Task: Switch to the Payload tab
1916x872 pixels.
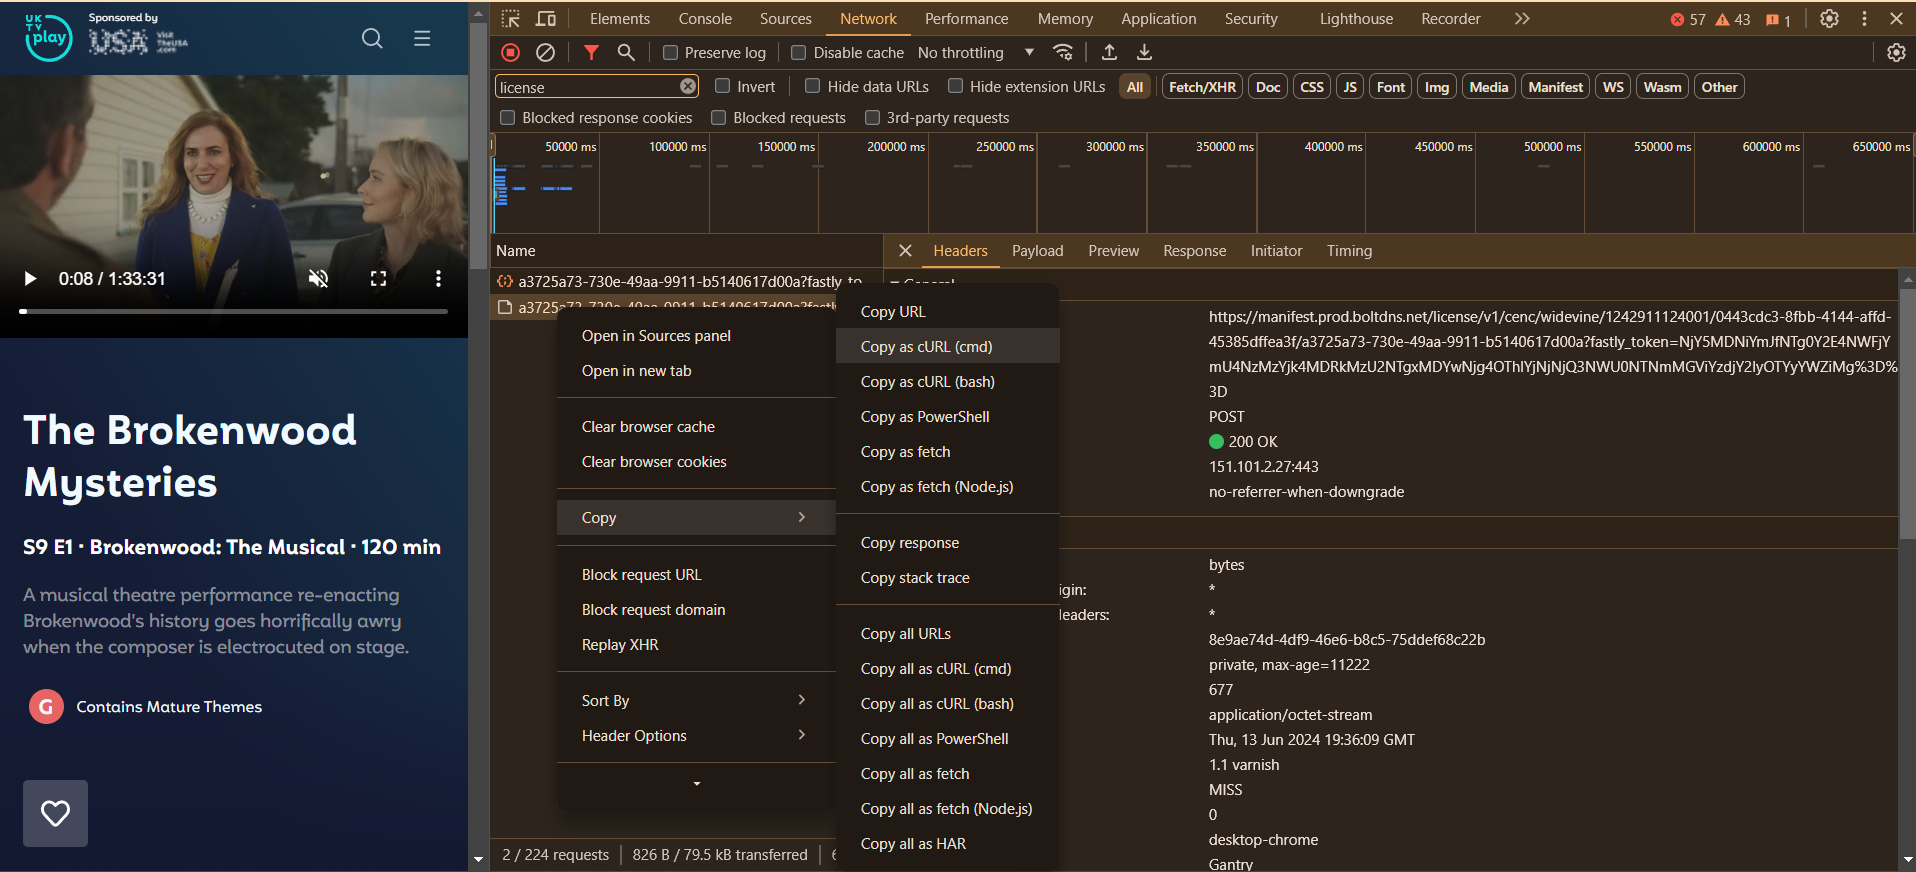Action: (1037, 251)
